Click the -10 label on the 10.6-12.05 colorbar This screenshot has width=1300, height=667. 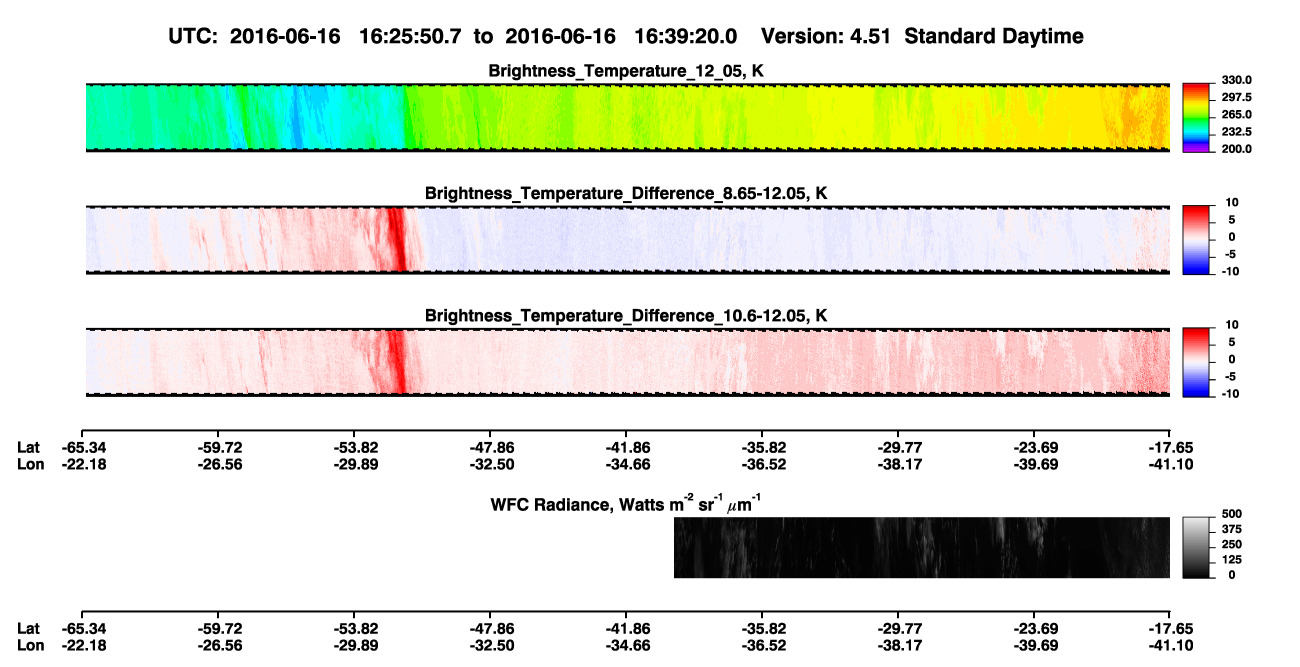pyautogui.click(x=1230, y=393)
